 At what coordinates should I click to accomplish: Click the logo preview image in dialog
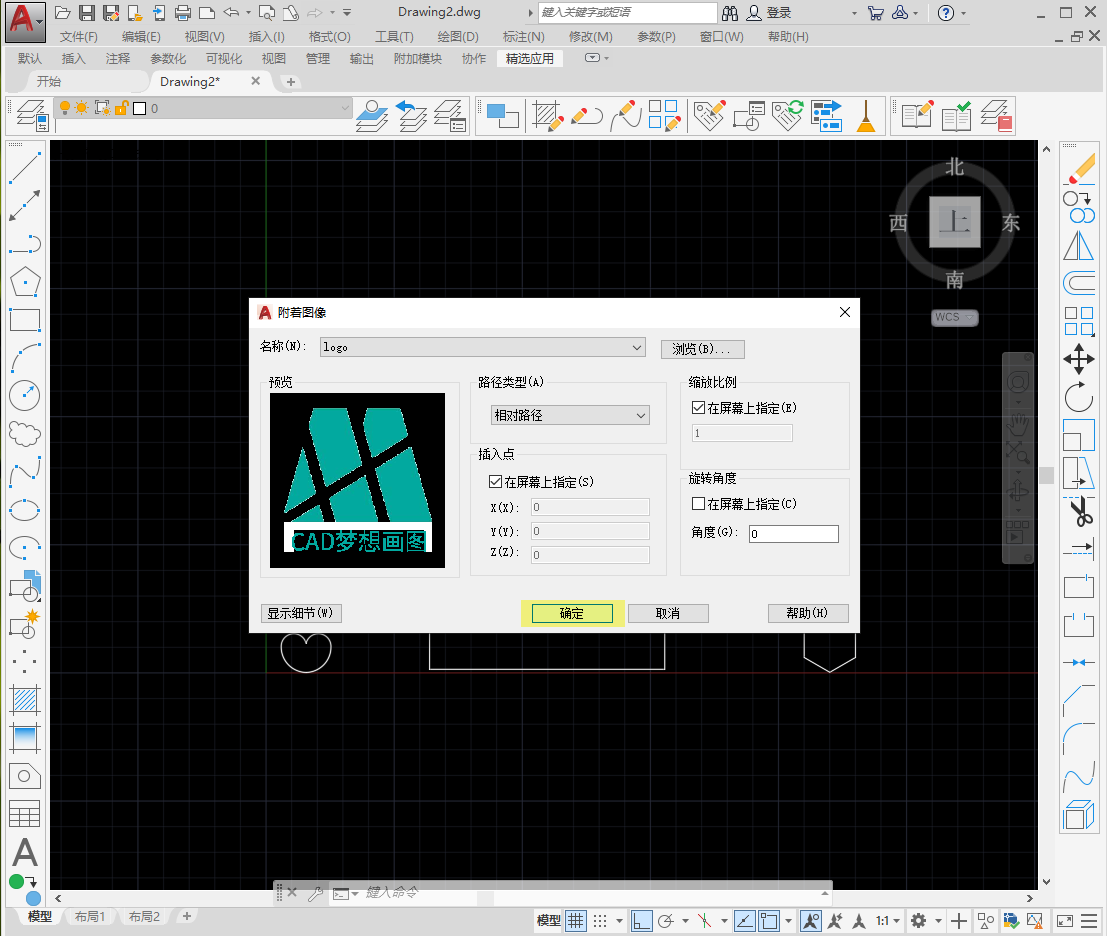point(357,480)
